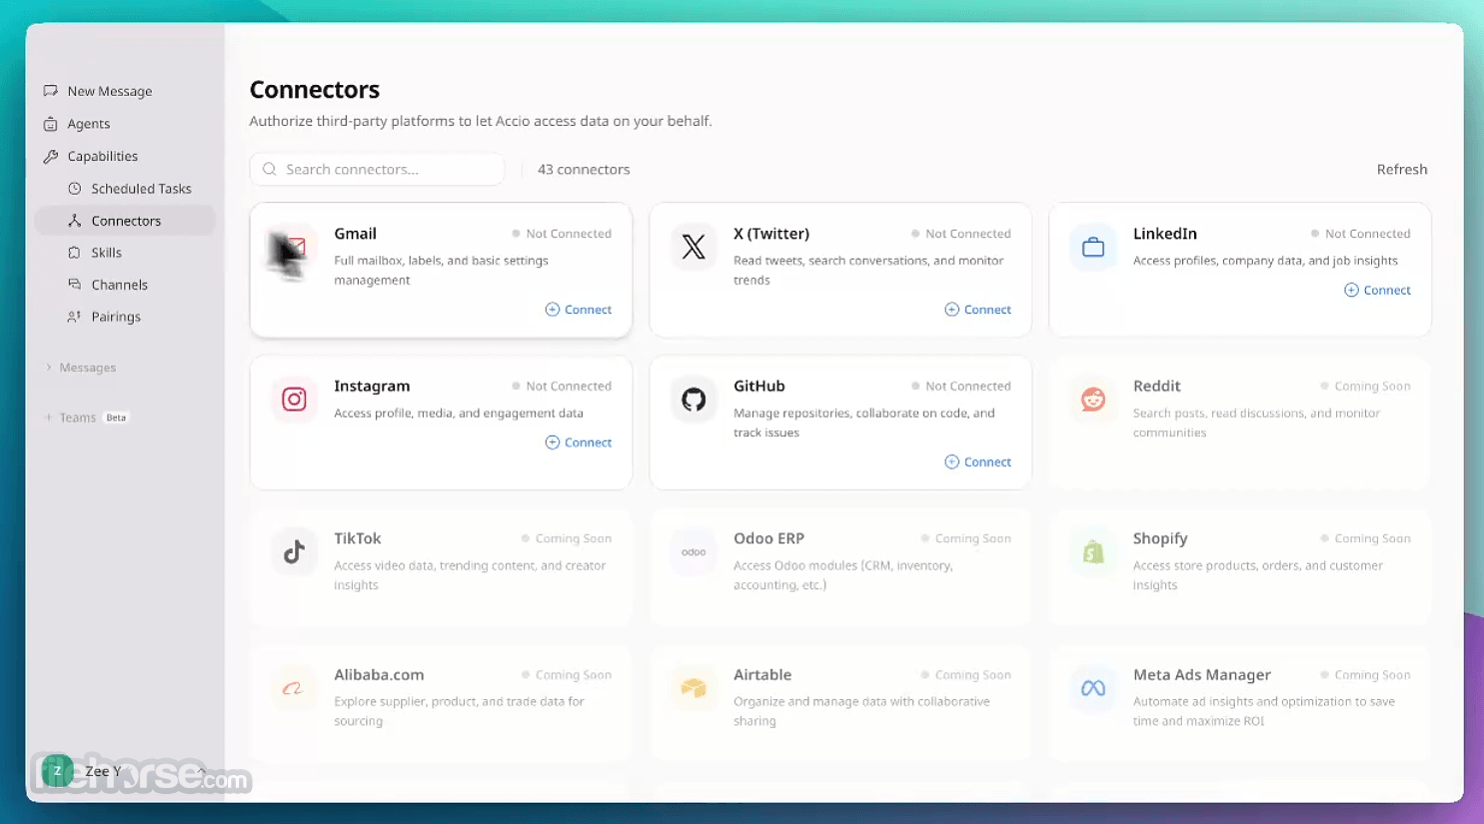
Task: Click the Connectors branch icon in sidebar
Action: click(x=75, y=221)
